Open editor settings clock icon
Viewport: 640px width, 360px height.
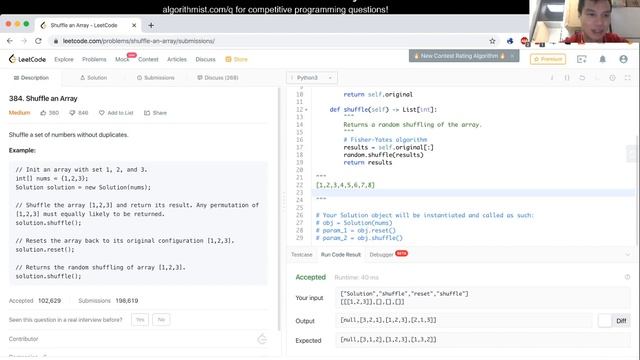coord(612,78)
